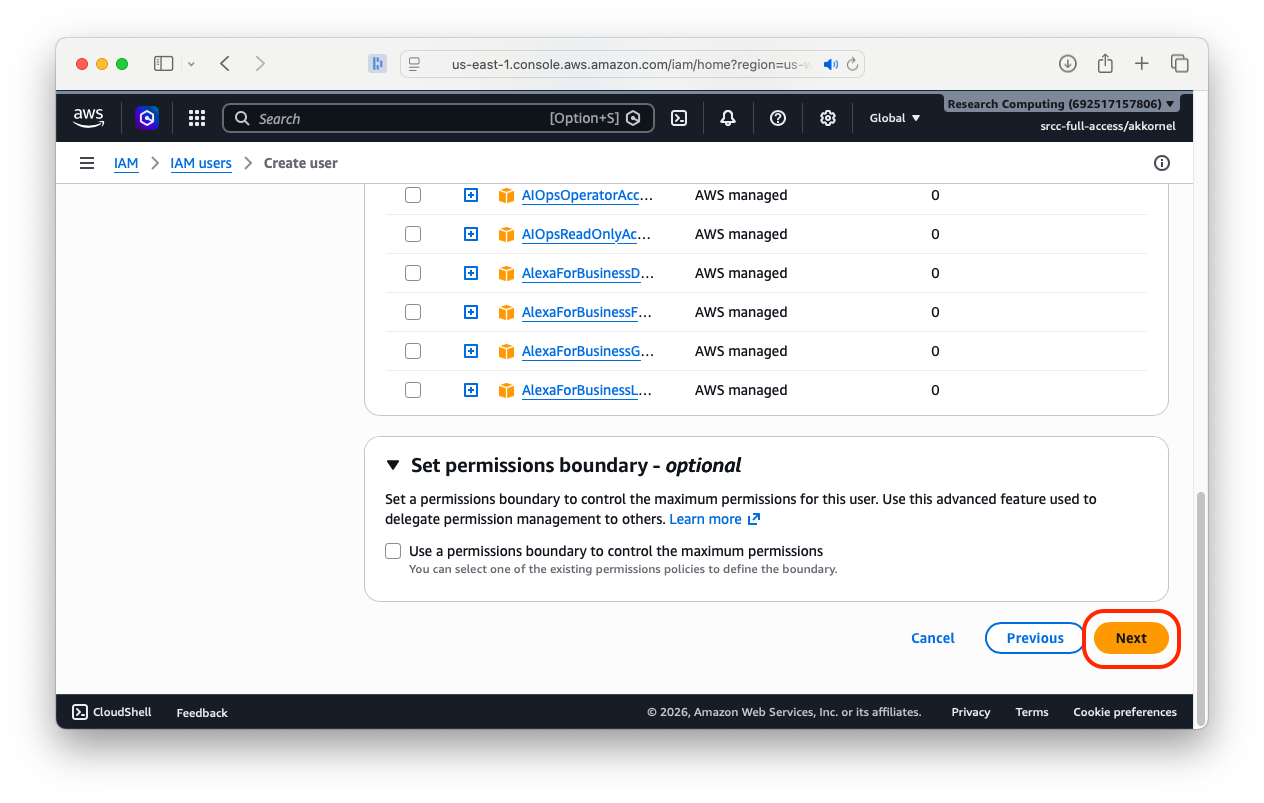
Task: Open Terms link in footer
Action: tap(1032, 712)
